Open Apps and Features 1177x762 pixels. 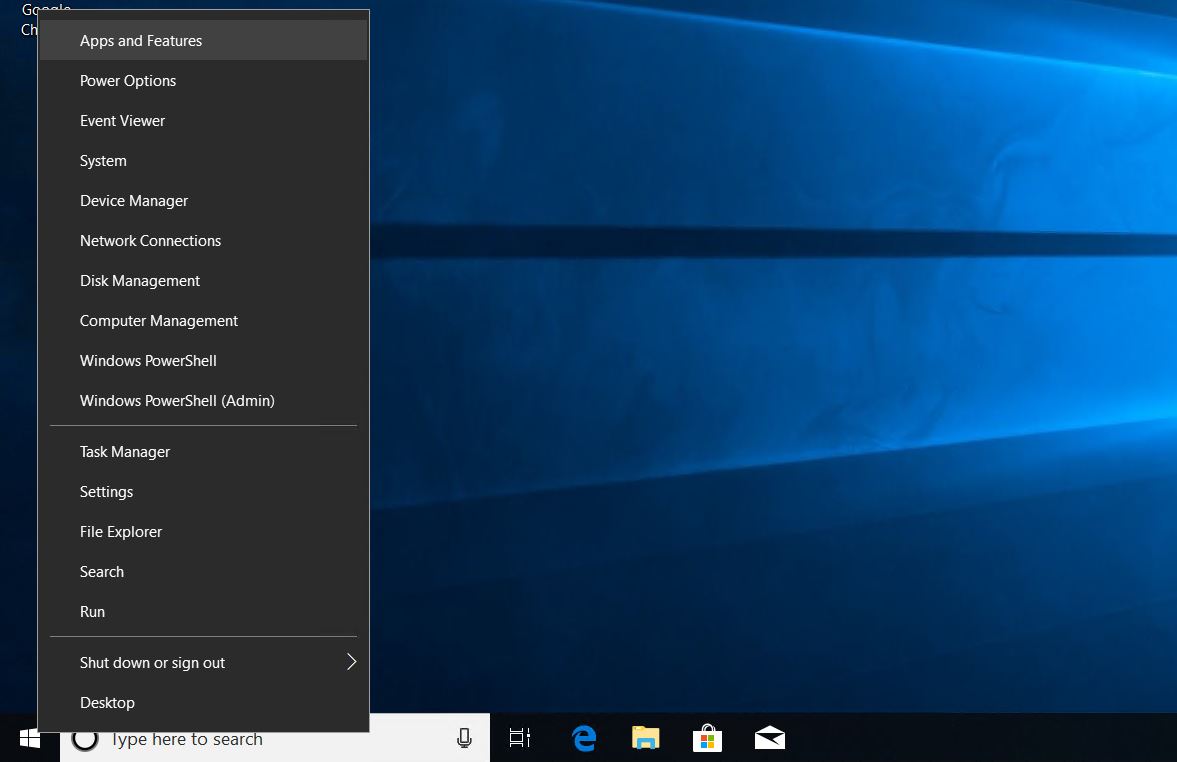pyautogui.click(x=140, y=40)
